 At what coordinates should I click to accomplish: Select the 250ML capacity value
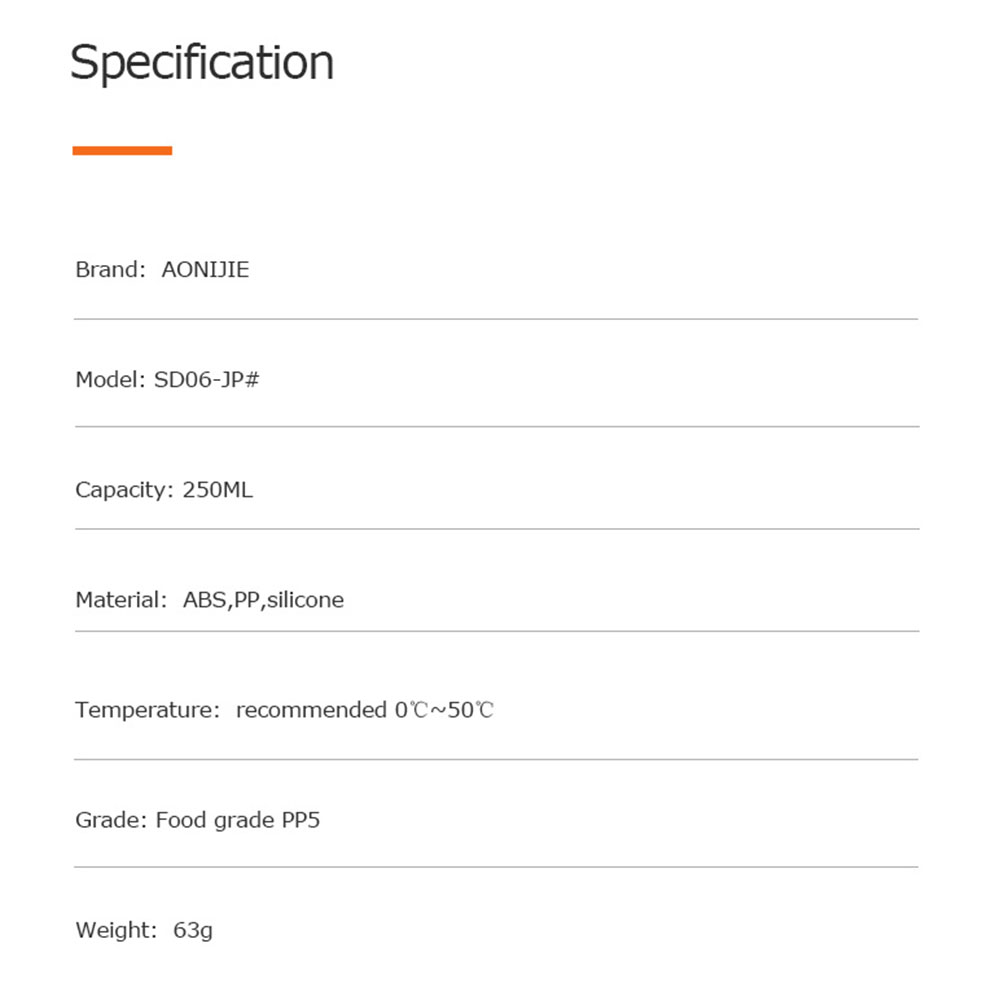point(218,490)
